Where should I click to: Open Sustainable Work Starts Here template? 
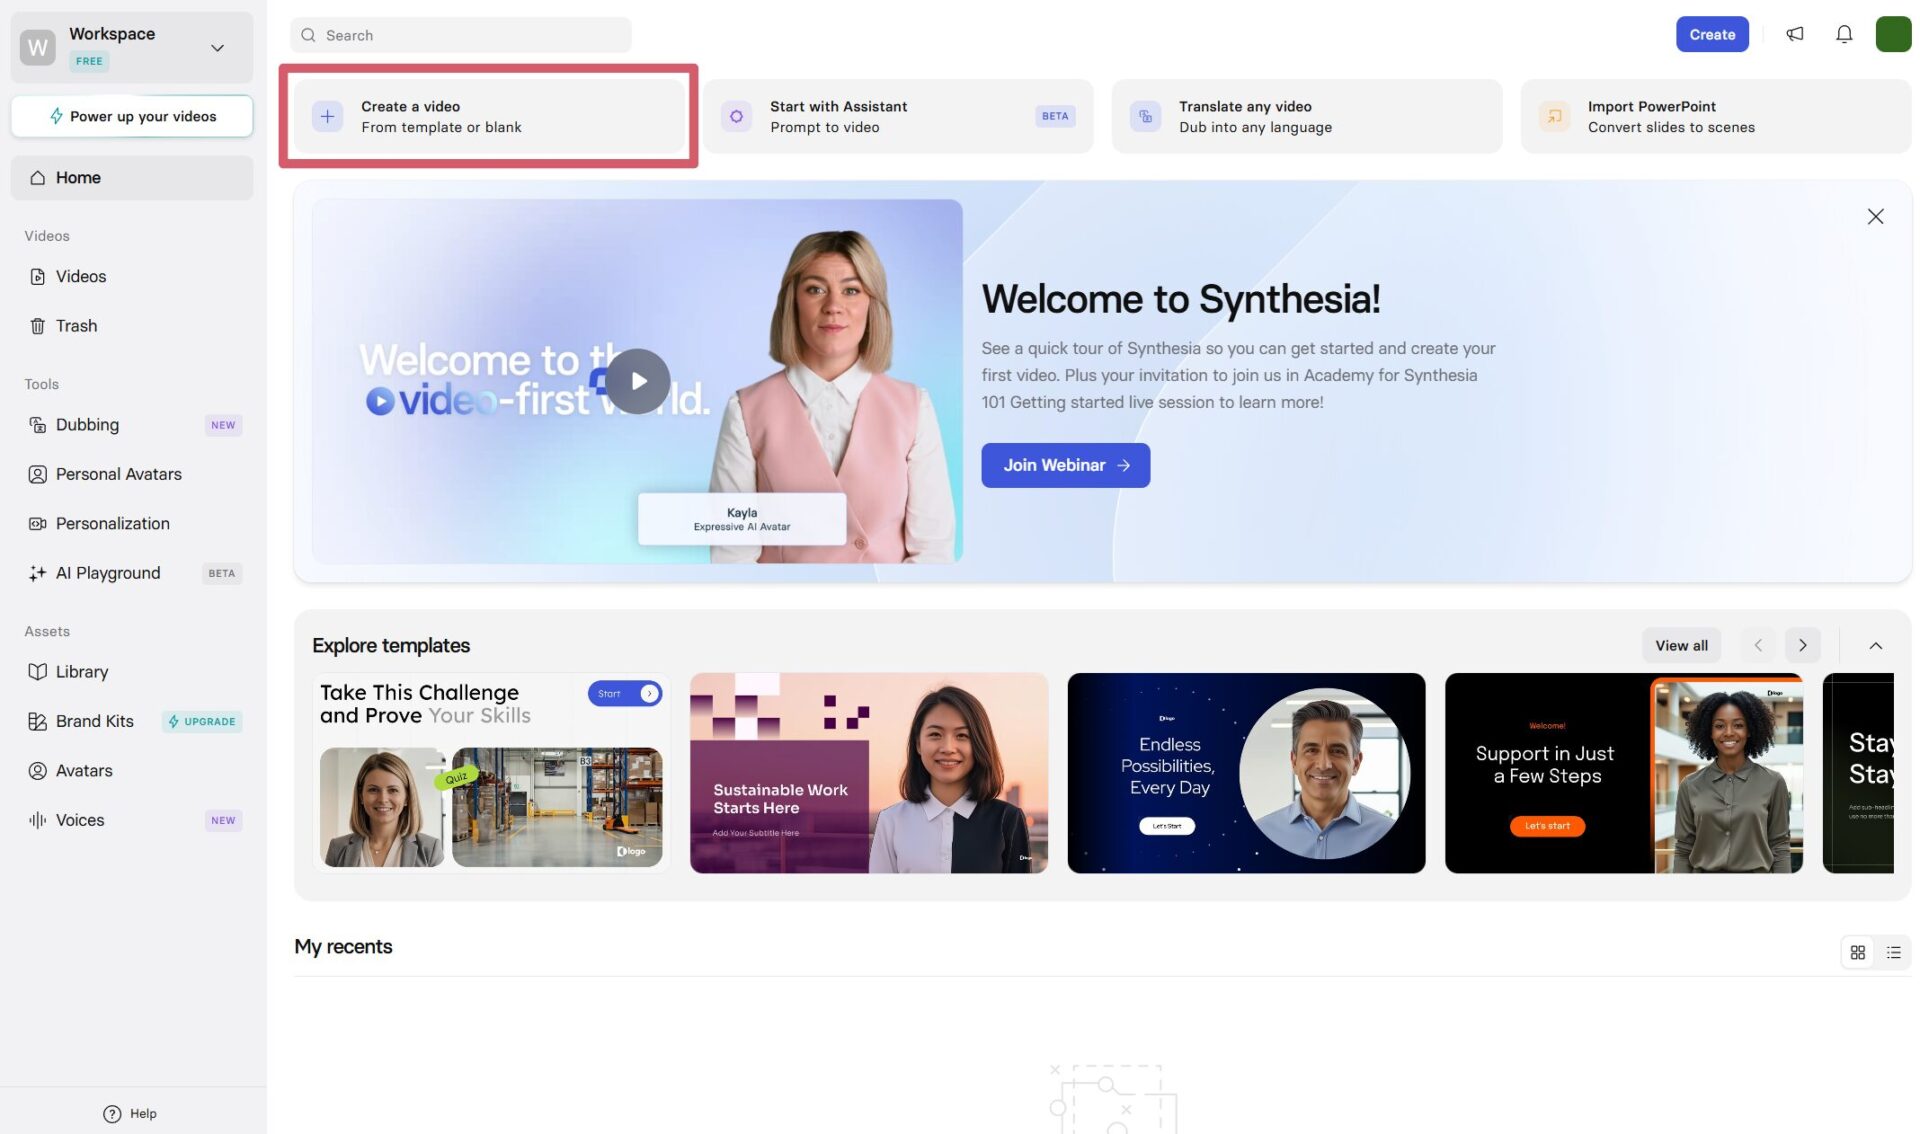pyautogui.click(x=869, y=773)
